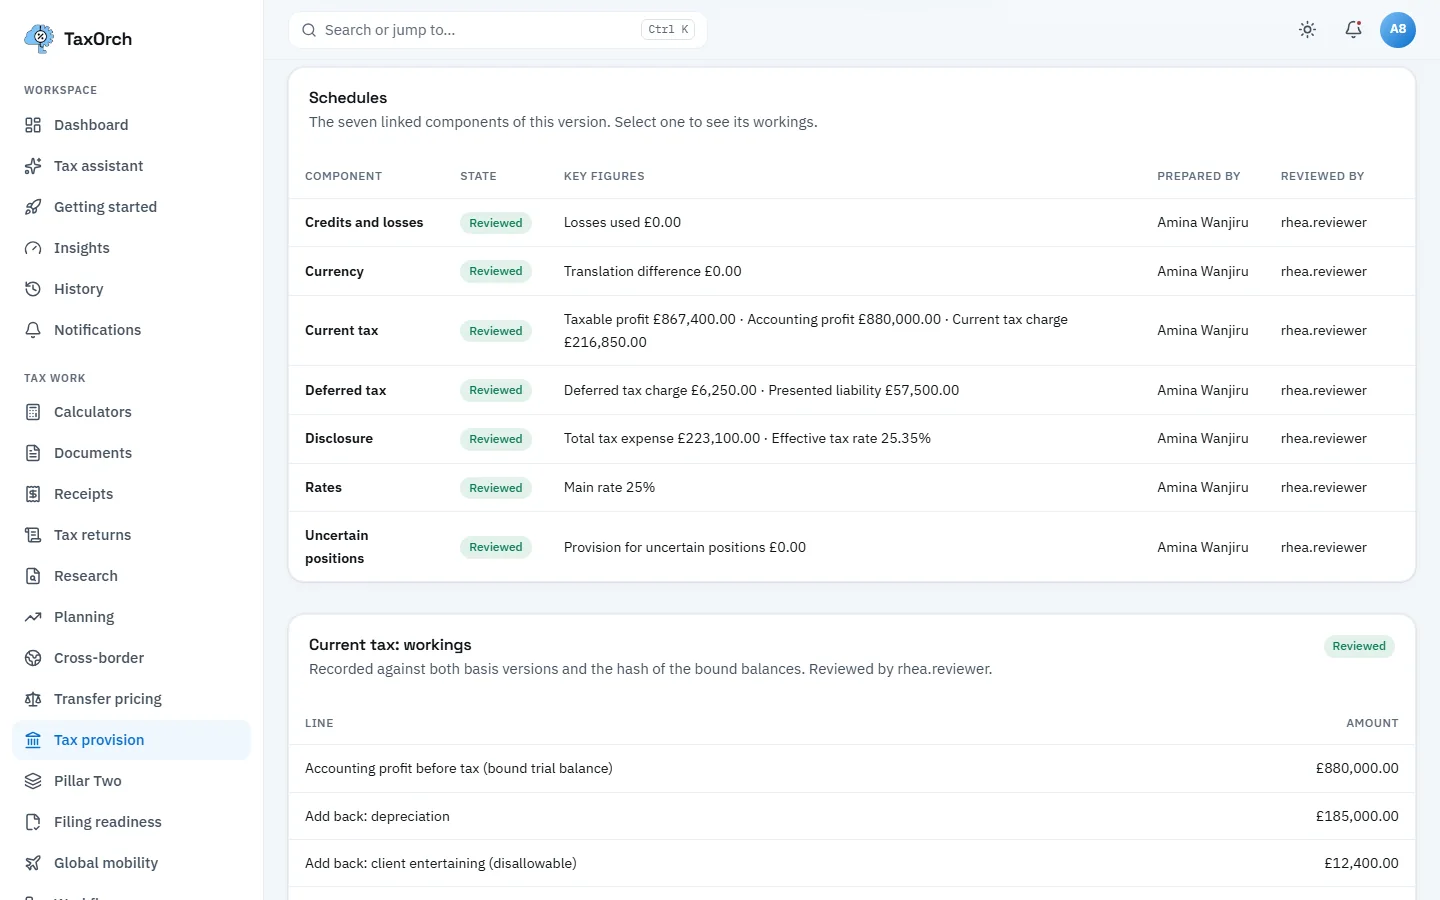Click the Reviewed badge in the Currency row
The width and height of the screenshot is (1440, 900).
pos(495,272)
